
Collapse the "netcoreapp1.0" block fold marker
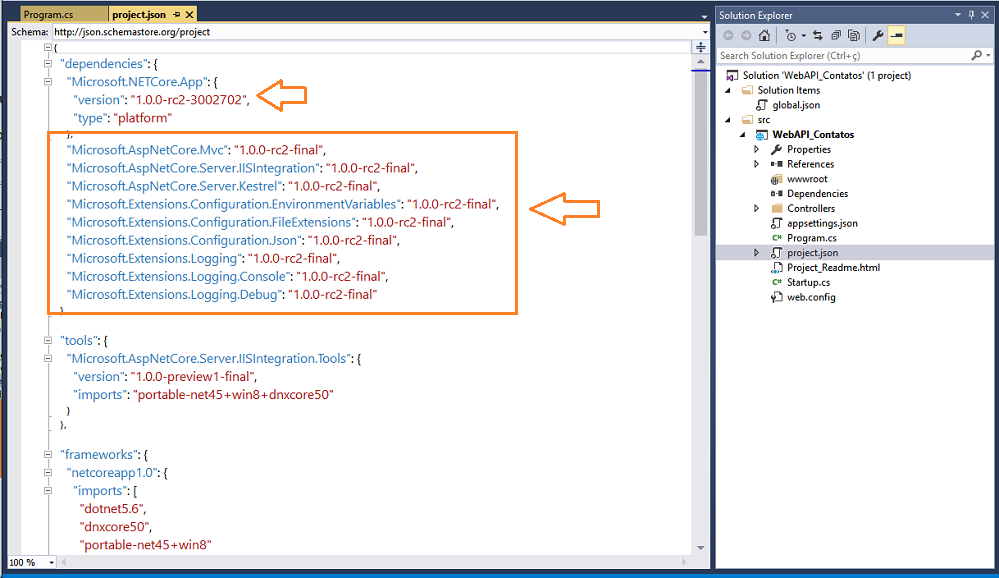pyautogui.click(x=48, y=472)
